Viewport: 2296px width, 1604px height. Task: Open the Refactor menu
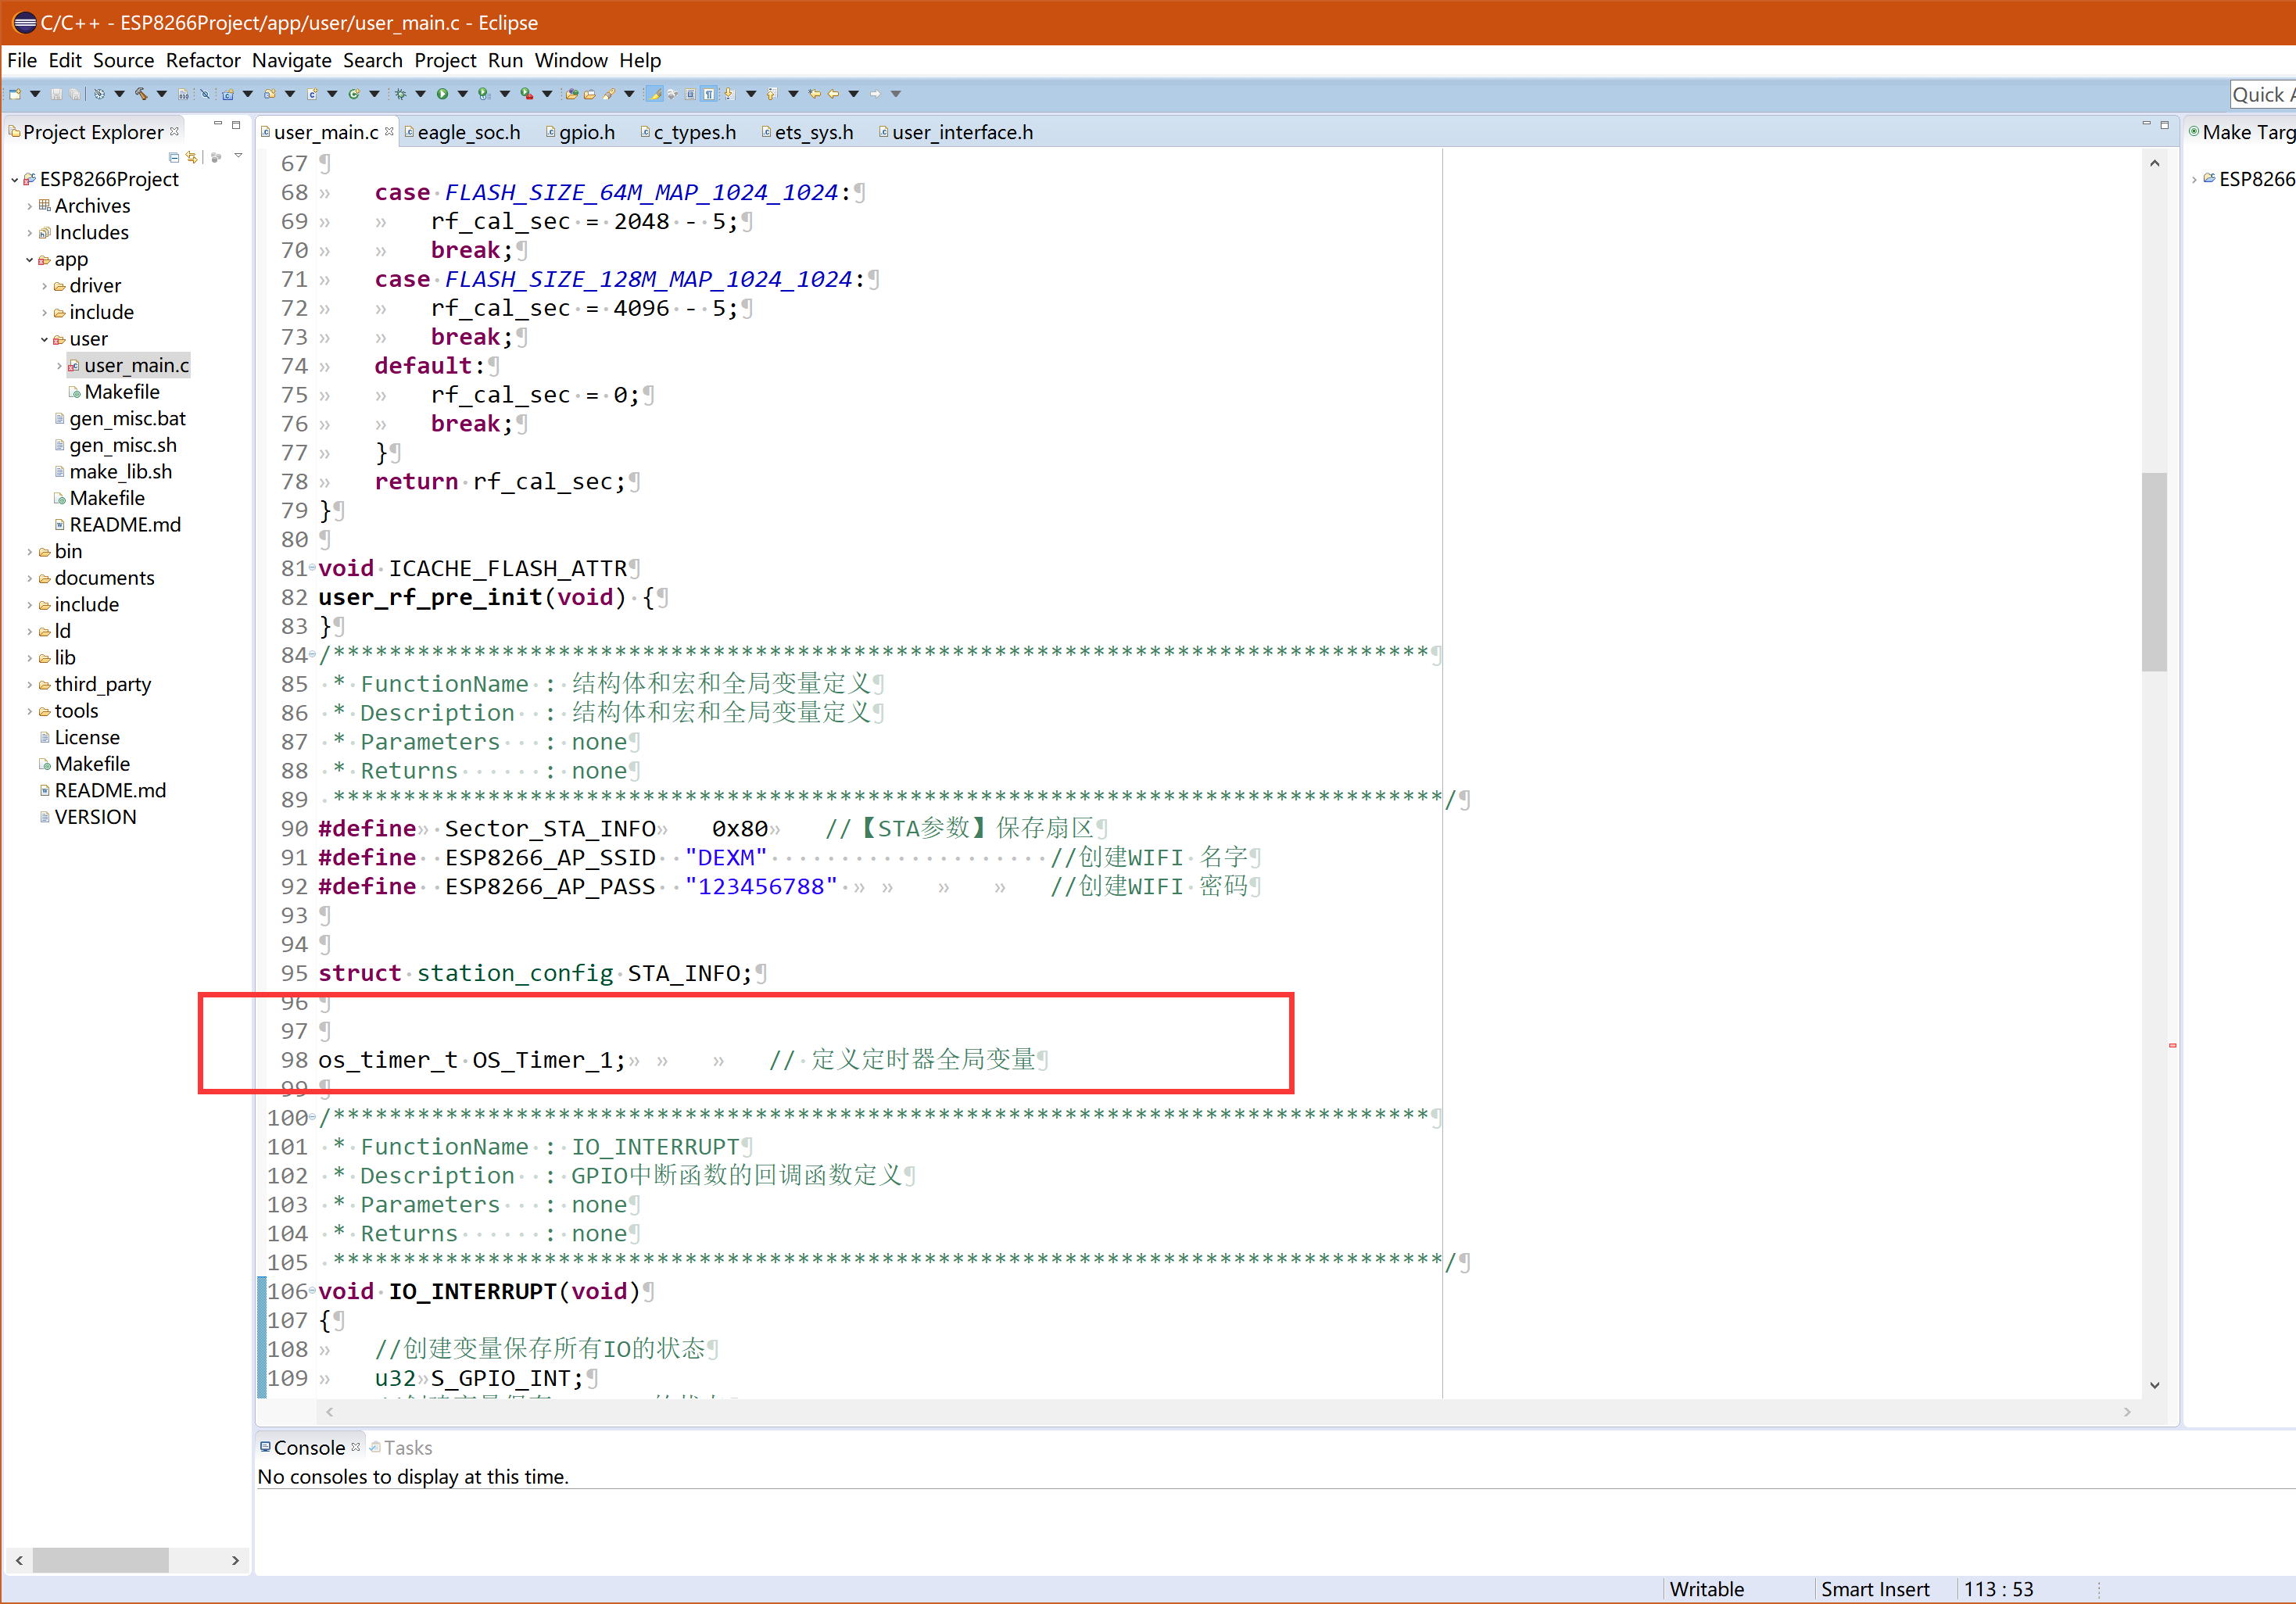202,61
